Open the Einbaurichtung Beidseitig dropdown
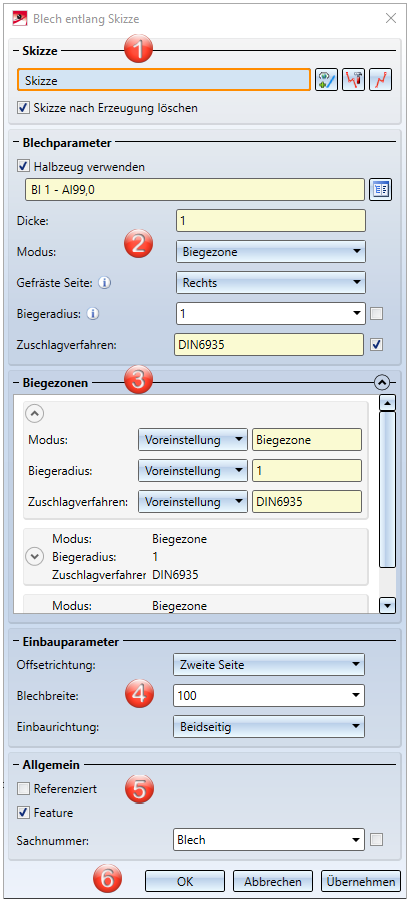Image resolution: width=411 pixels, height=903 pixels. point(269,727)
